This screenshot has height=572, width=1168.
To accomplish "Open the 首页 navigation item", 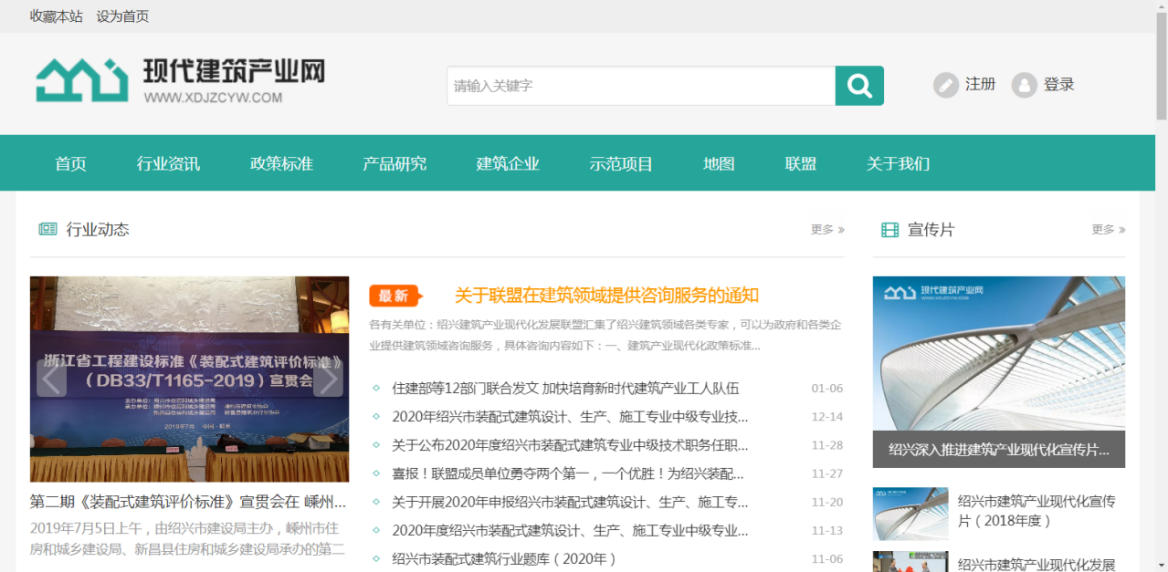I will pos(71,164).
